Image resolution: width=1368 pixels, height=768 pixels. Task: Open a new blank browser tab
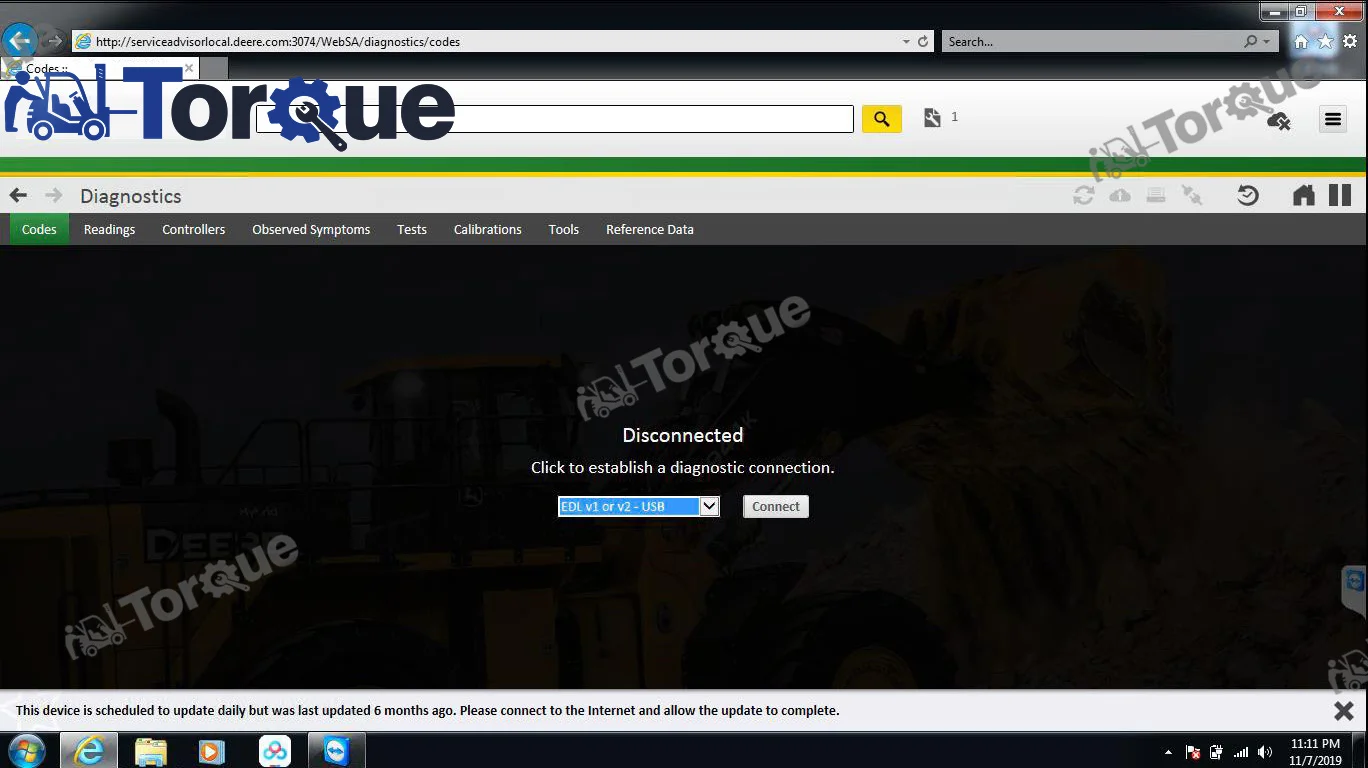[214, 68]
